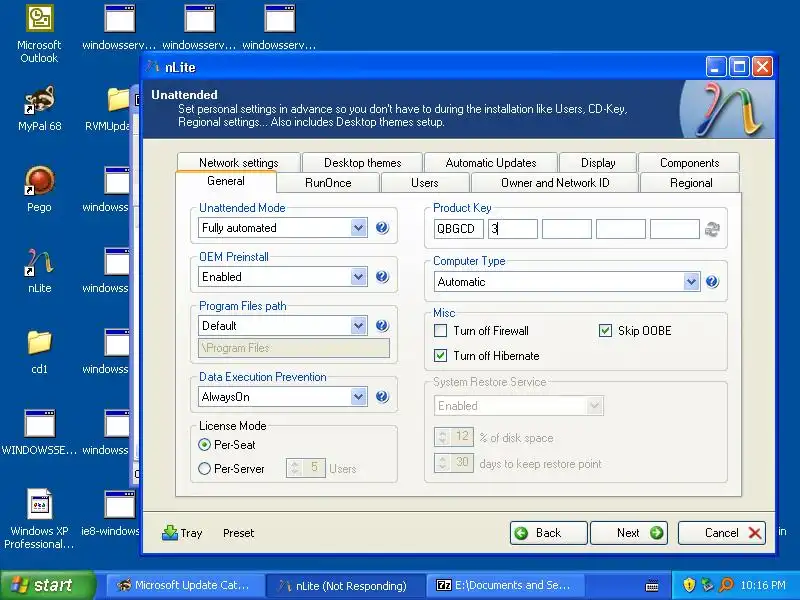Image resolution: width=800 pixels, height=600 pixels.
Task: Click the Data Execution Prevention help icon
Action: tap(382, 396)
